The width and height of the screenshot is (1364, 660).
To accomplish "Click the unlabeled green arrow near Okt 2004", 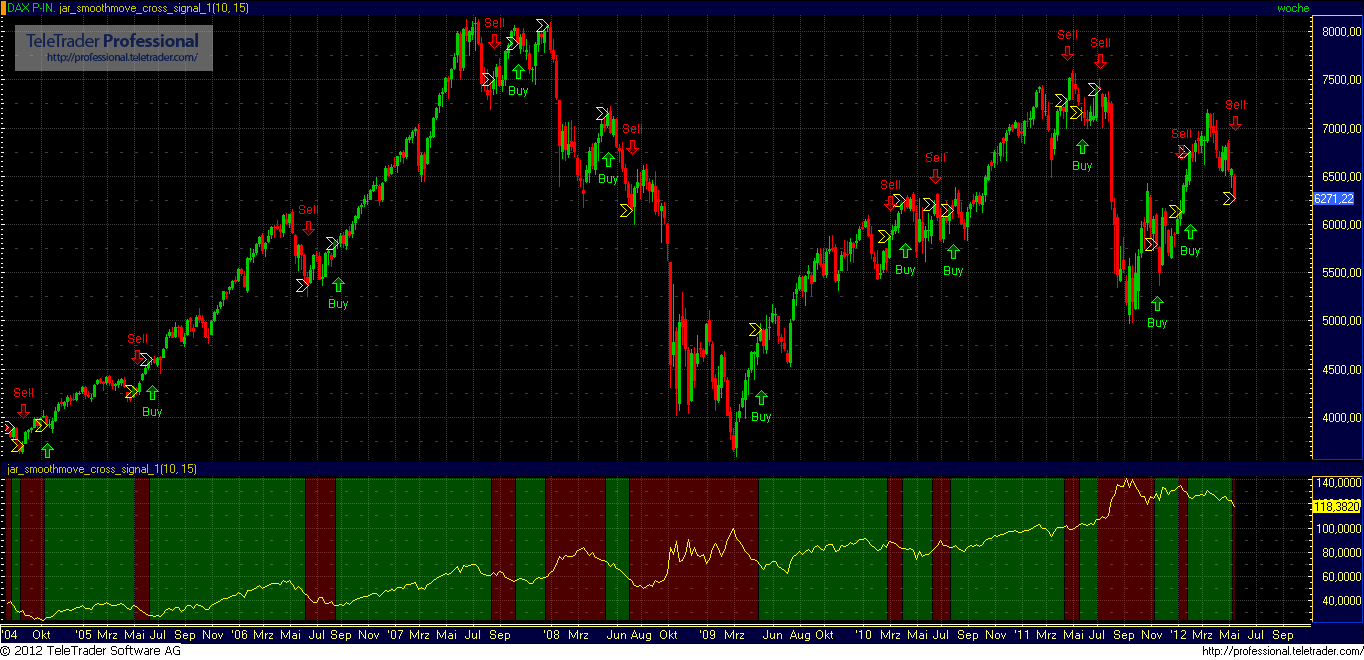I will click(x=45, y=449).
